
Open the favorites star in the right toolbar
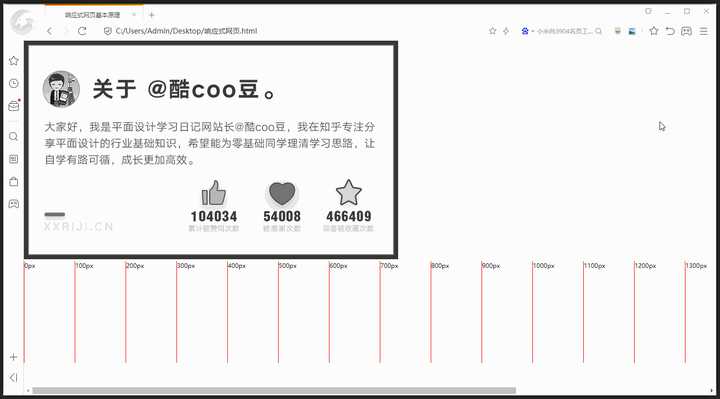pos(654,31)
